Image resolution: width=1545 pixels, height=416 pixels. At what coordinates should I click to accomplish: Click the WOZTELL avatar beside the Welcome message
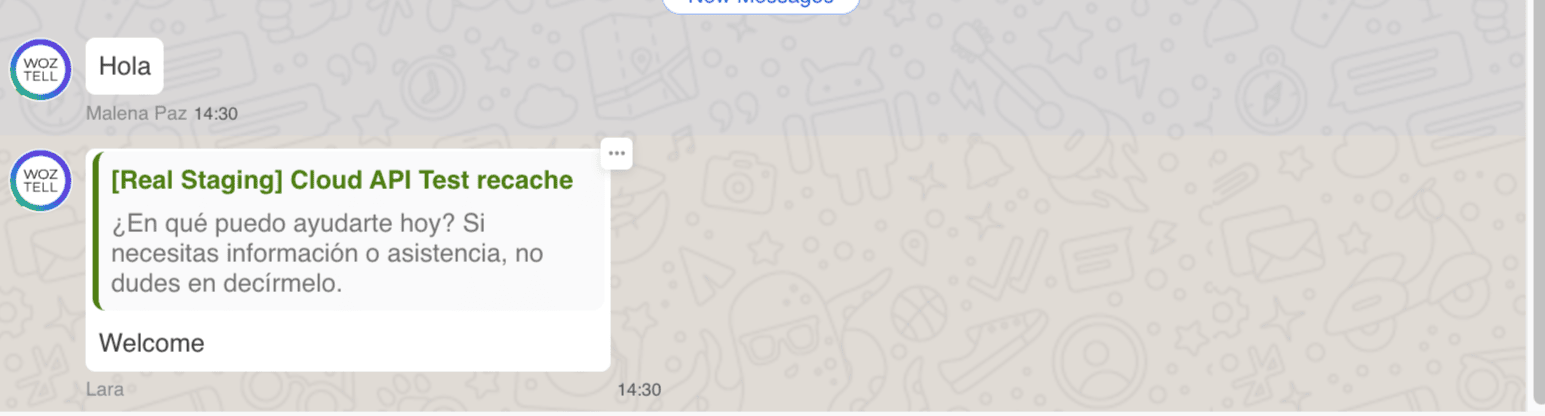pos(41,182)
